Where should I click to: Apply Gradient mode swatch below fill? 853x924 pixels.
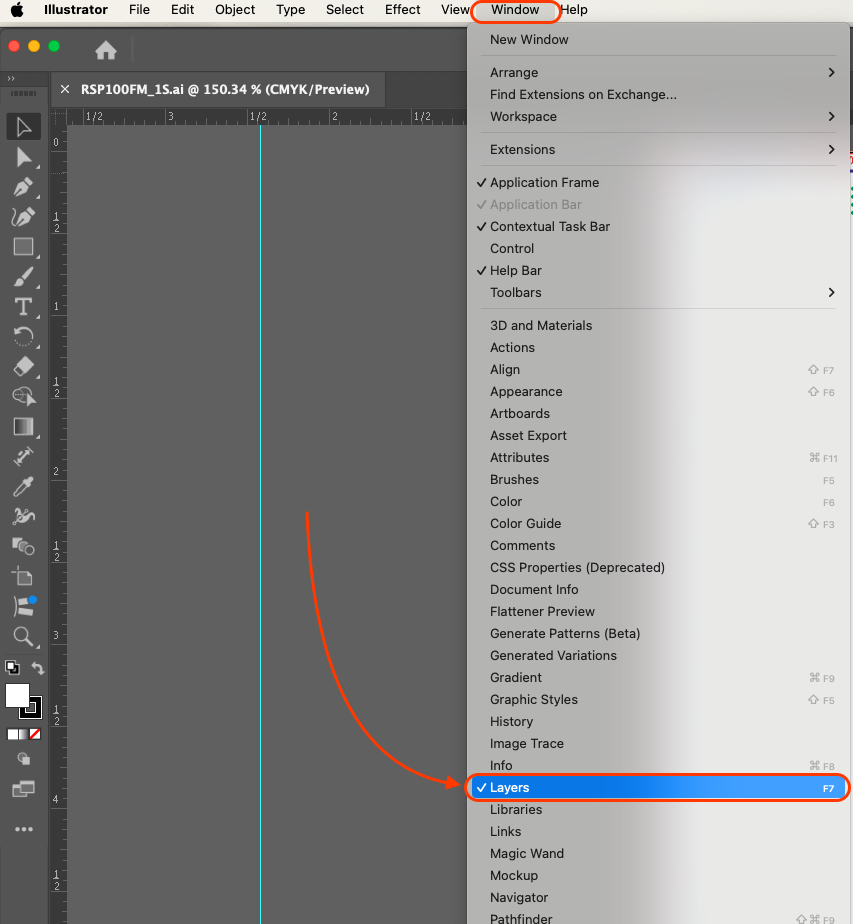(x=24, y=734)
